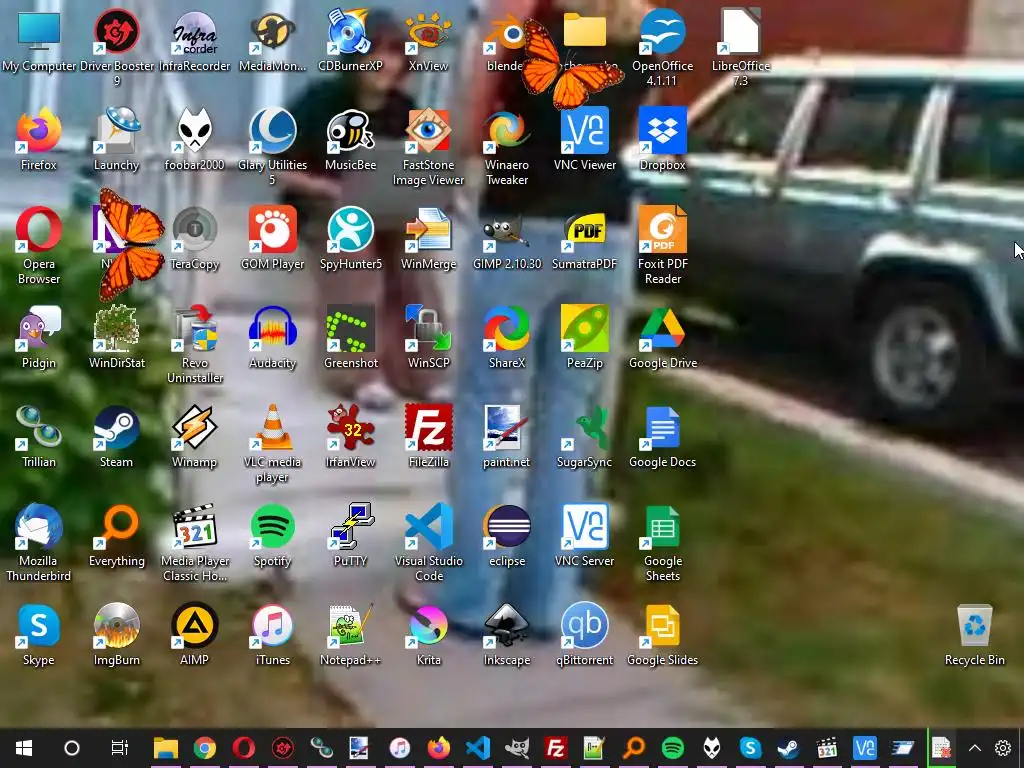Viewport: 1024px width, 768px height.
Task: Select the IrfanView desktop icon
Action: pos(350,436)
